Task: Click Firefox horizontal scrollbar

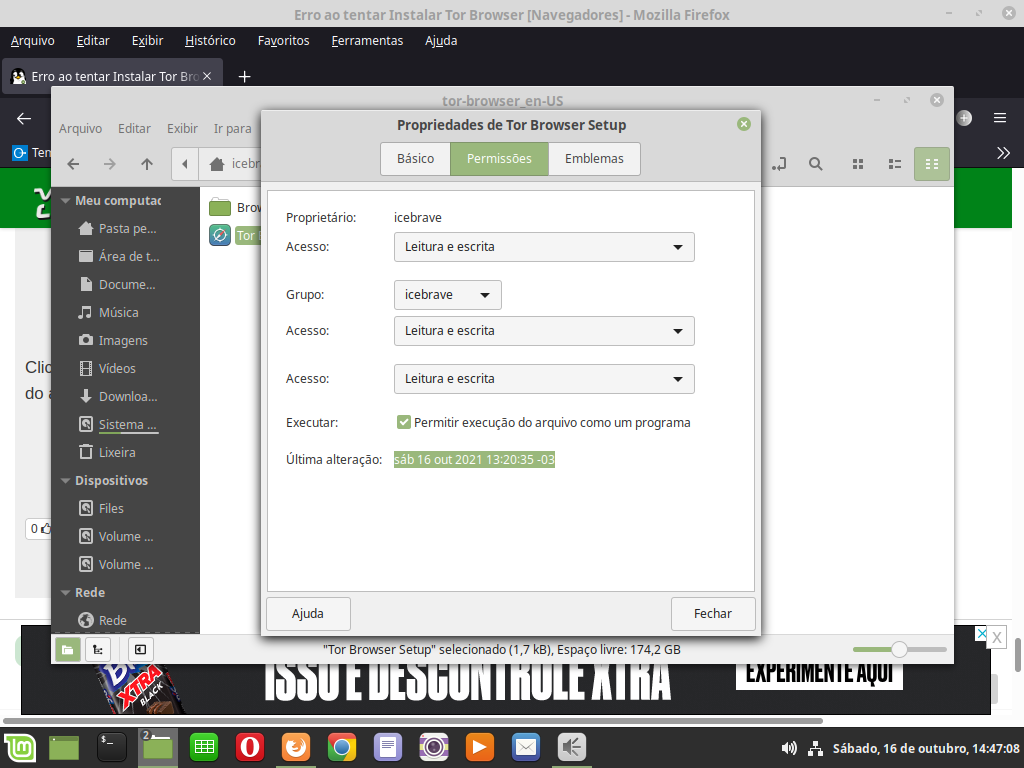Action: (x=413, y=721)
